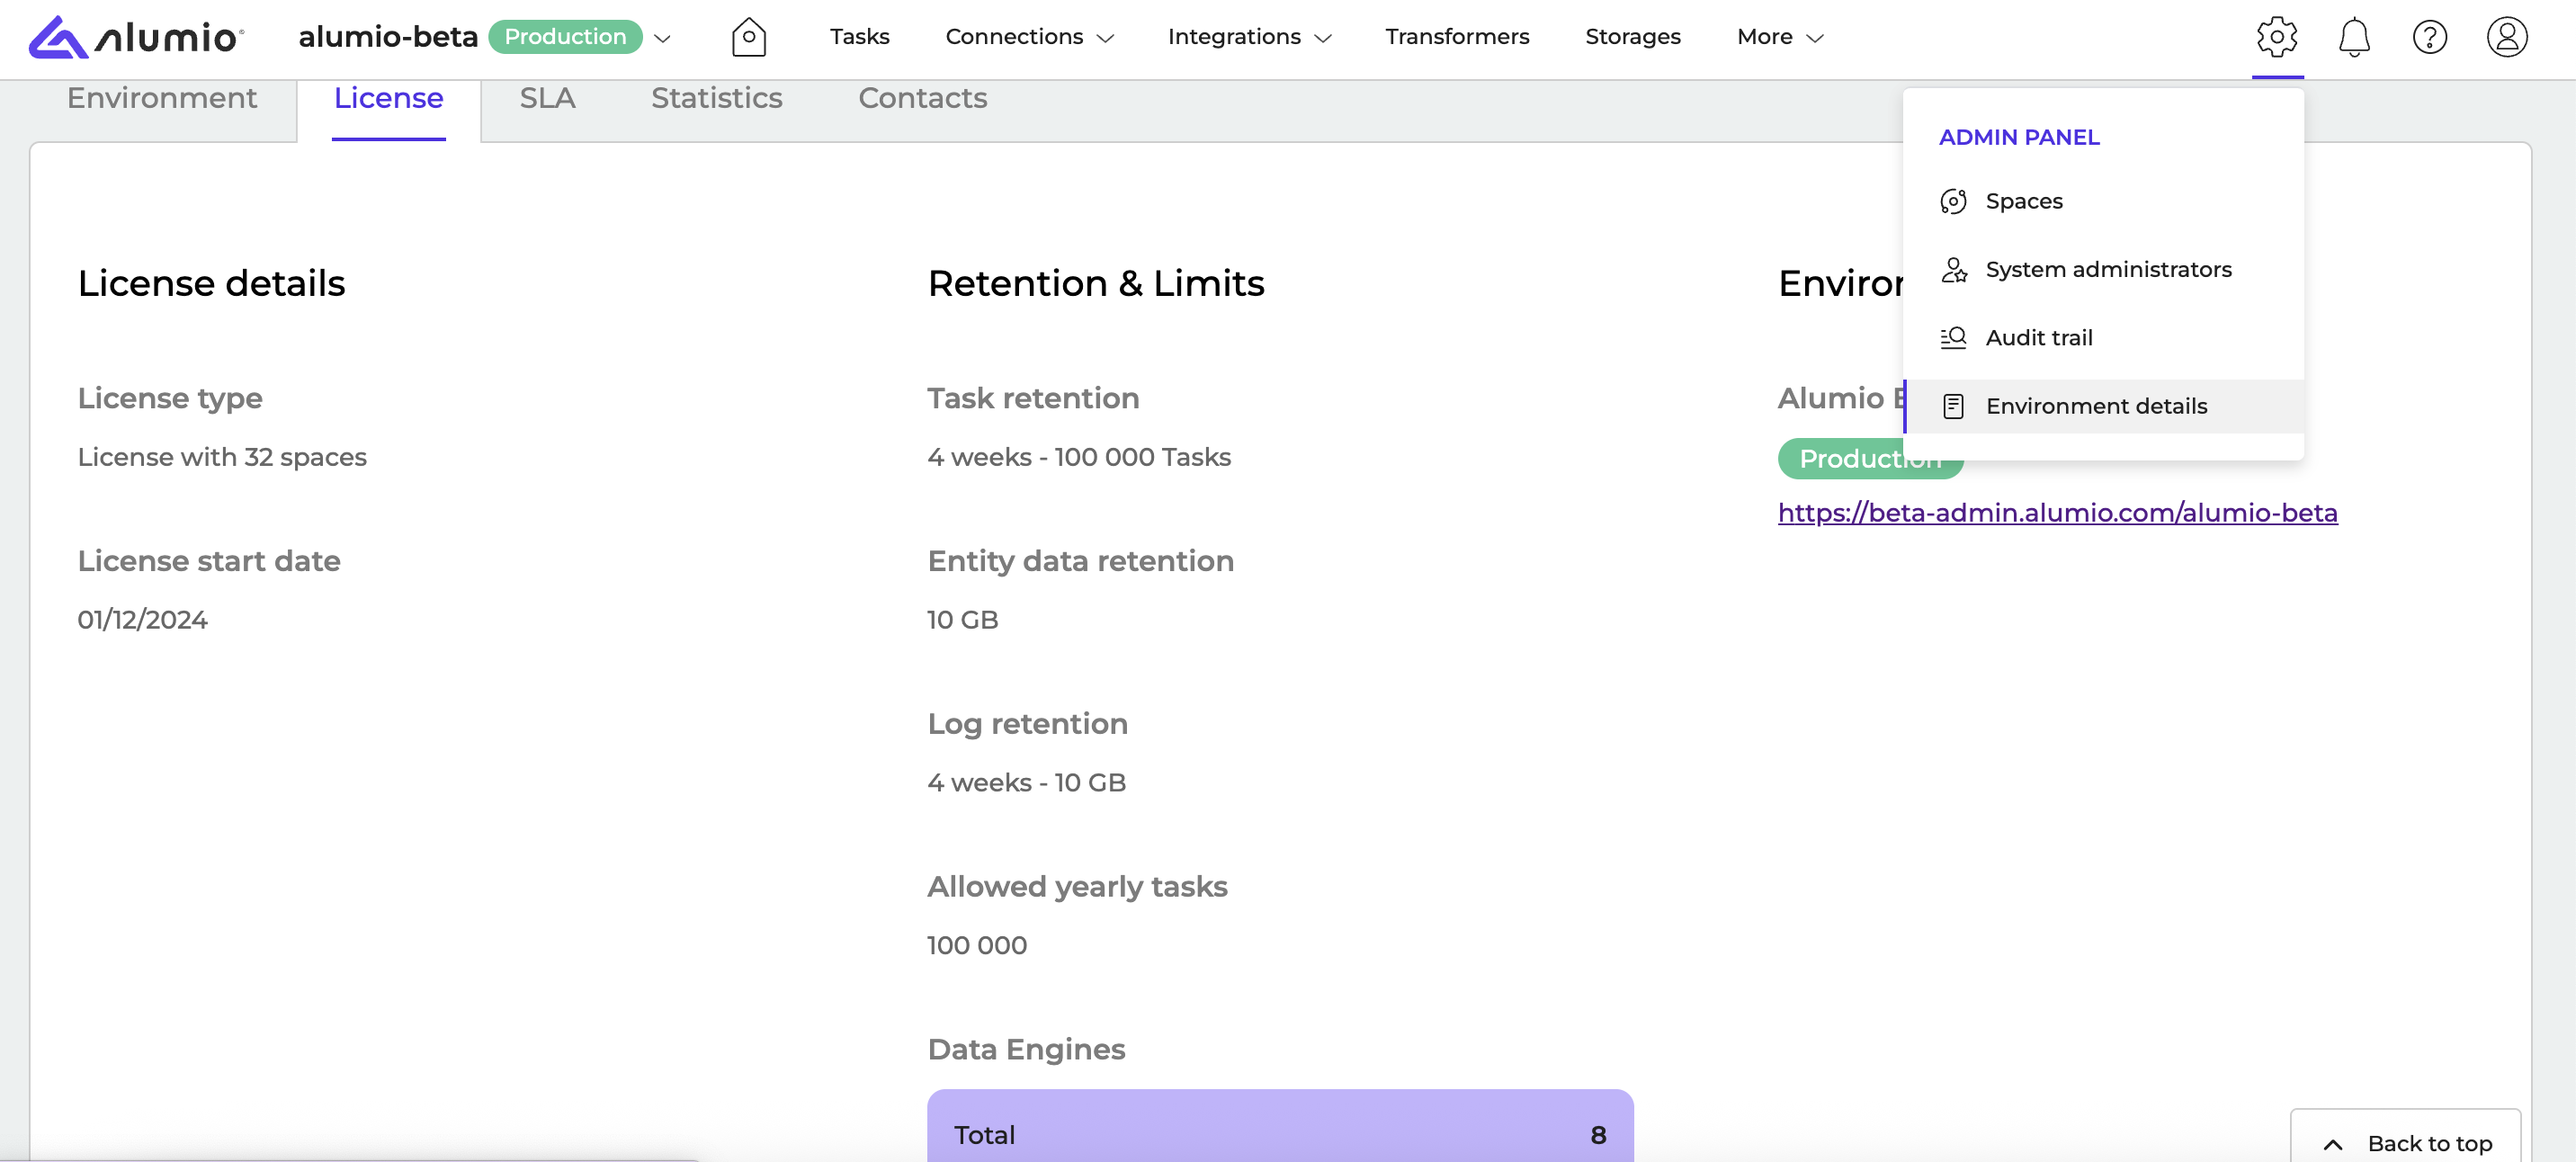Click the Total data engines row
Viewport: 2576px width, 1162px height.
[1279, 1134]
